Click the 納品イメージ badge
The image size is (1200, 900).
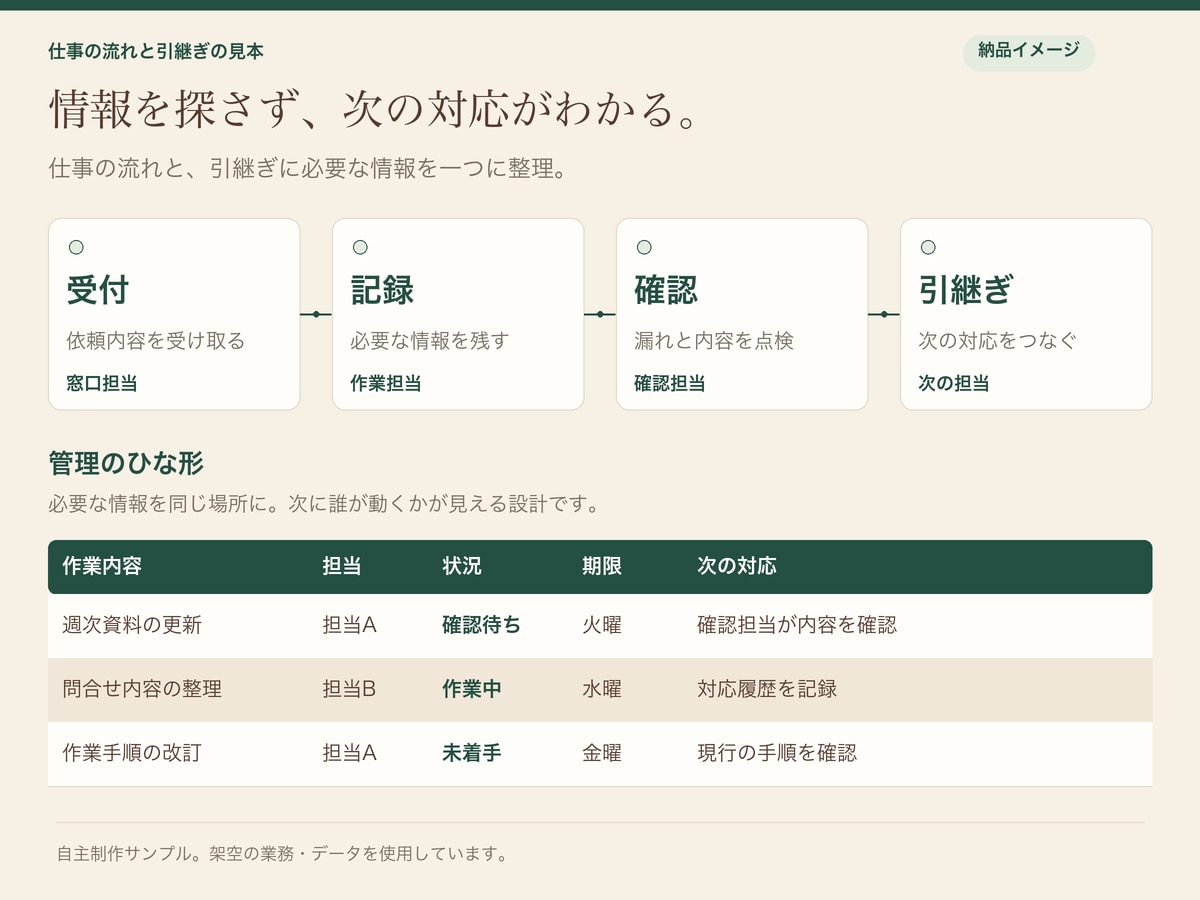1029,51
